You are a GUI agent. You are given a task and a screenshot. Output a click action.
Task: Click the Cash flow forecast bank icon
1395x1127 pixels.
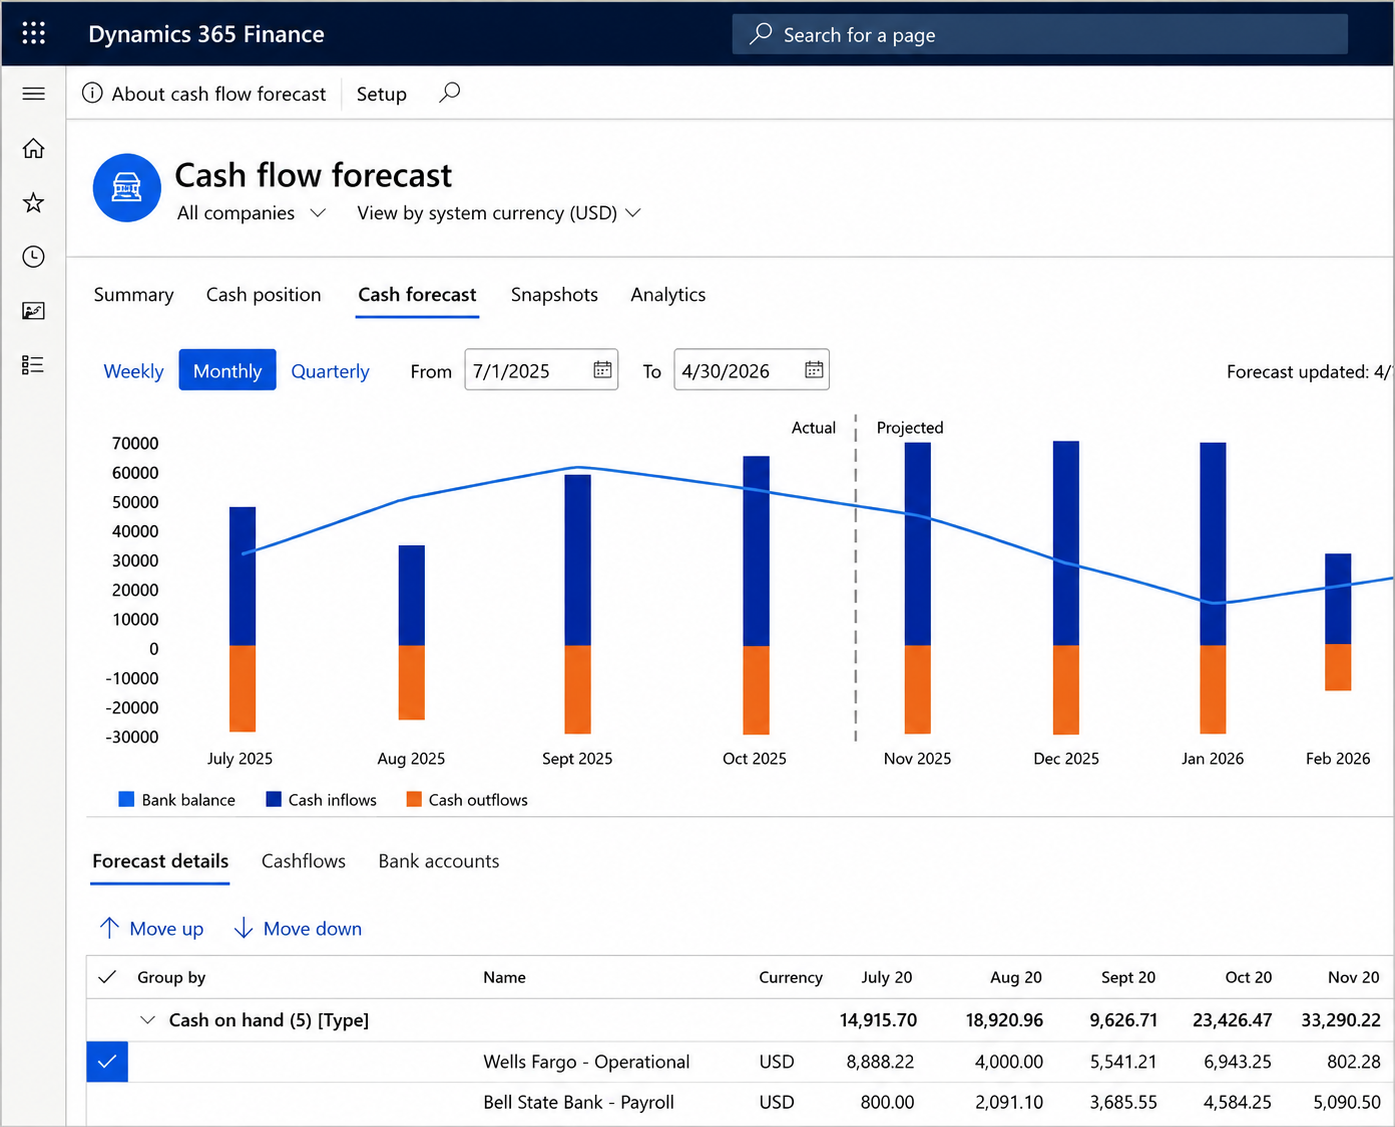click(127, 188)
